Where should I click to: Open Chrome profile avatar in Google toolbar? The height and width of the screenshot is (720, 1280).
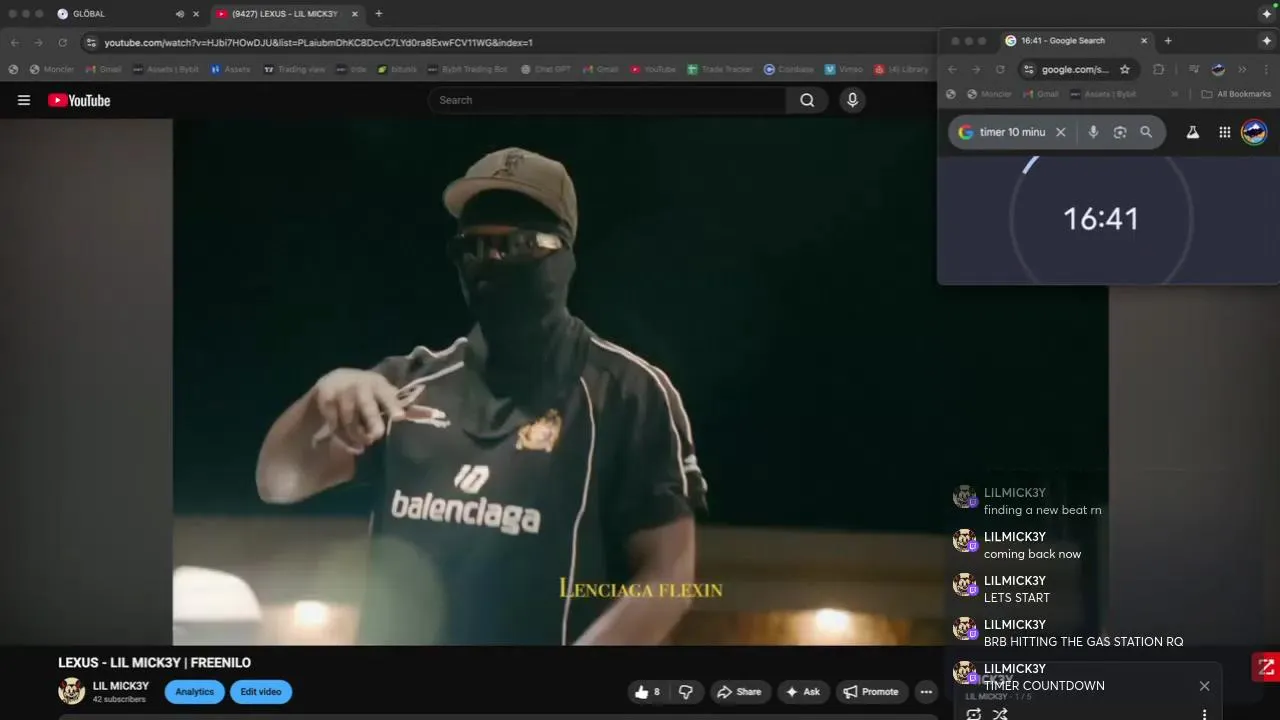tap(1218, 70)
